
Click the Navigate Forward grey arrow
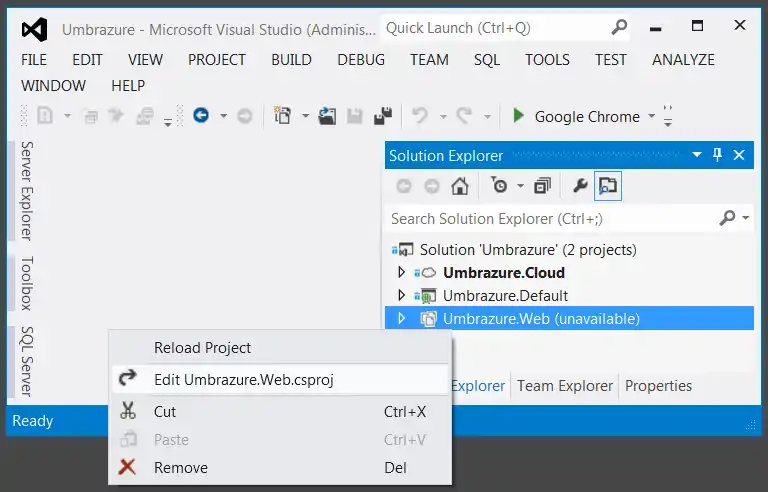[244, 116]
